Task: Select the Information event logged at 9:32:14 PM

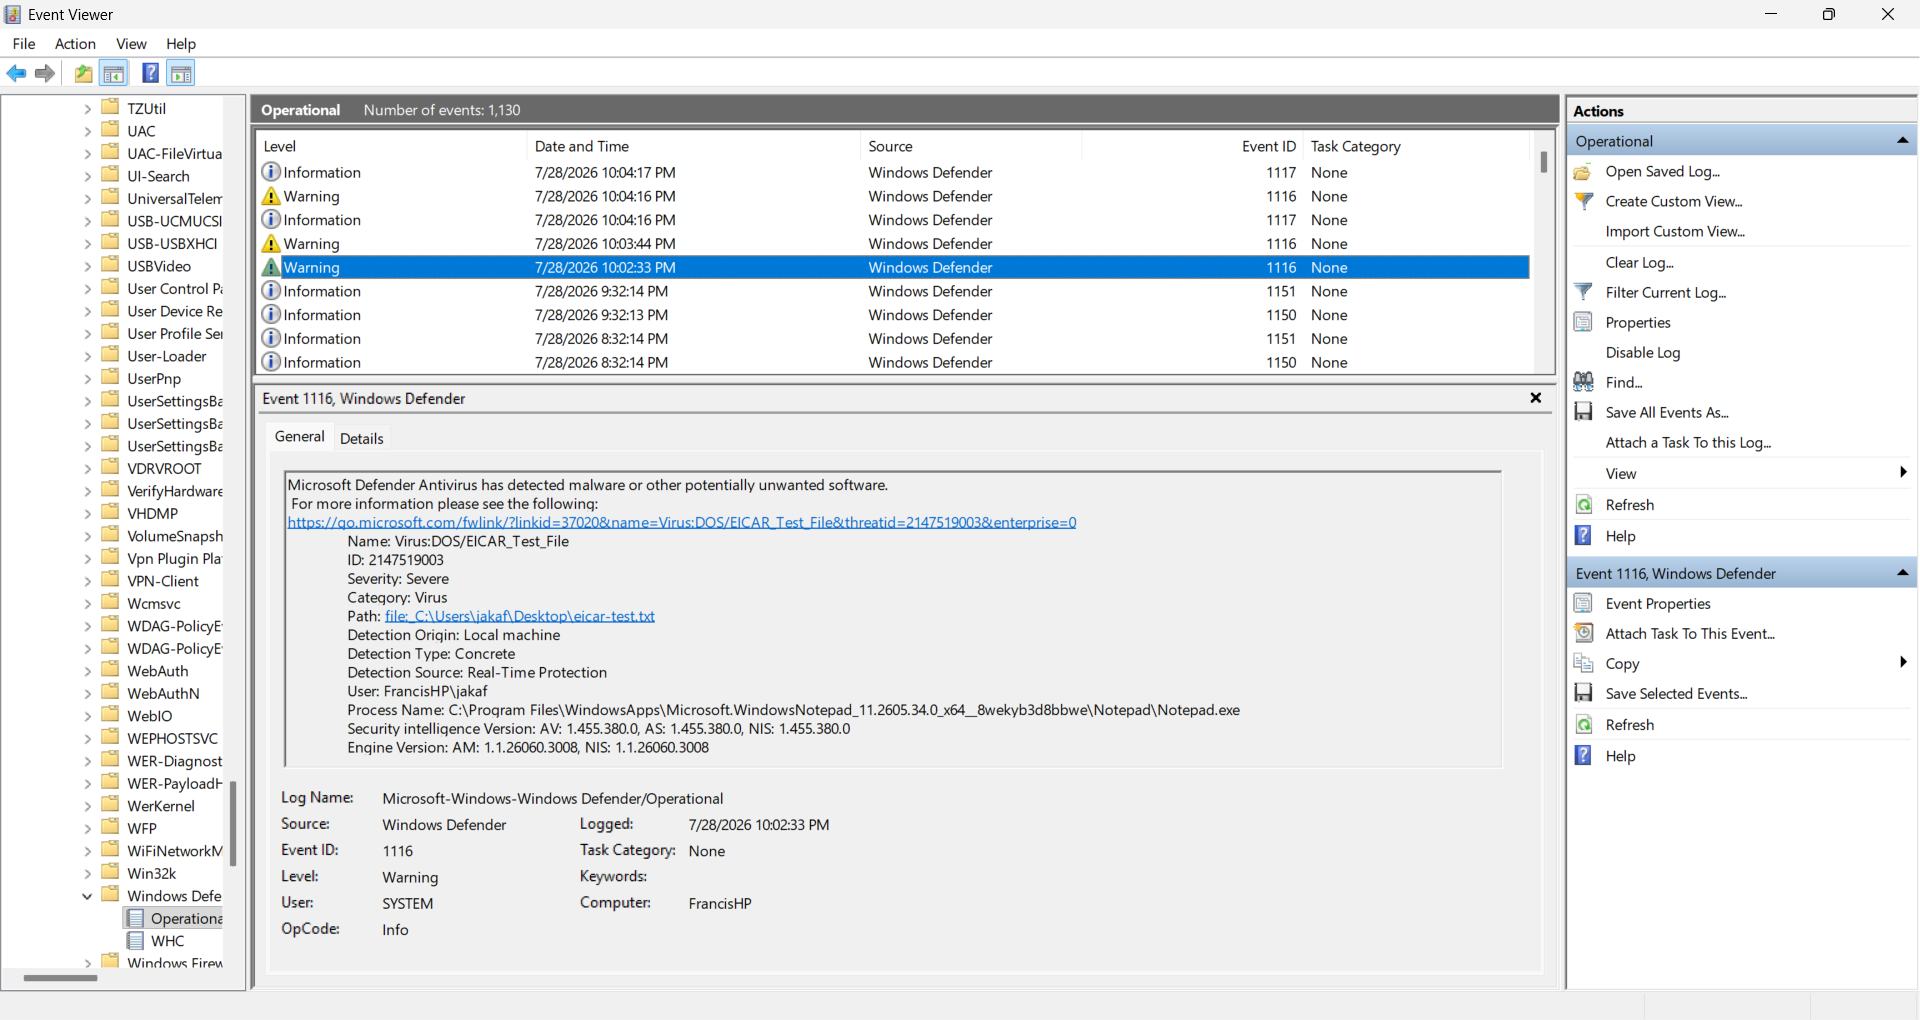Action: (894, 291)
